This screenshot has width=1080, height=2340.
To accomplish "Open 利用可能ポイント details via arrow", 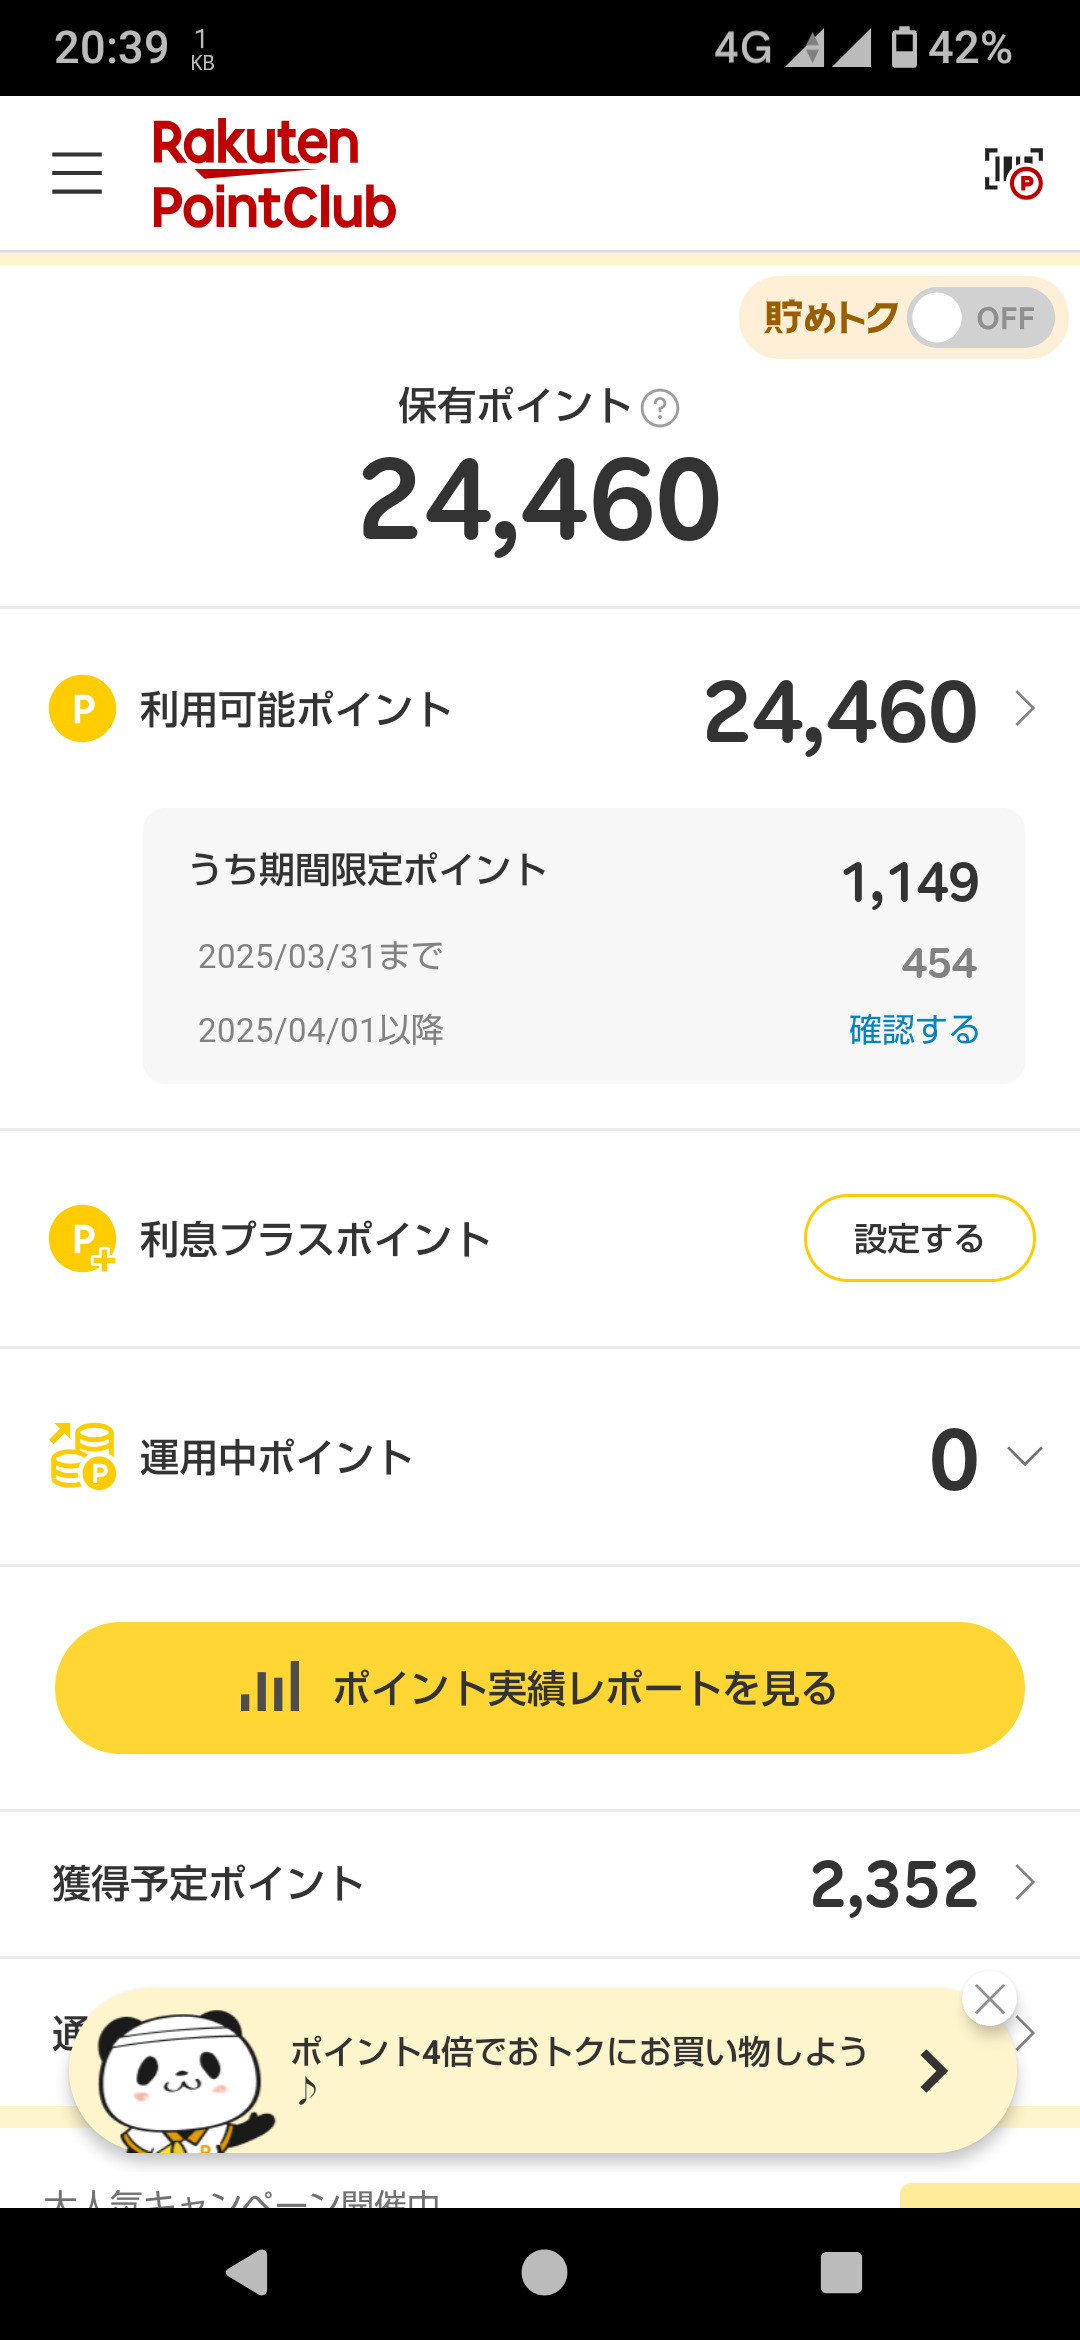I will (1025, 709).
